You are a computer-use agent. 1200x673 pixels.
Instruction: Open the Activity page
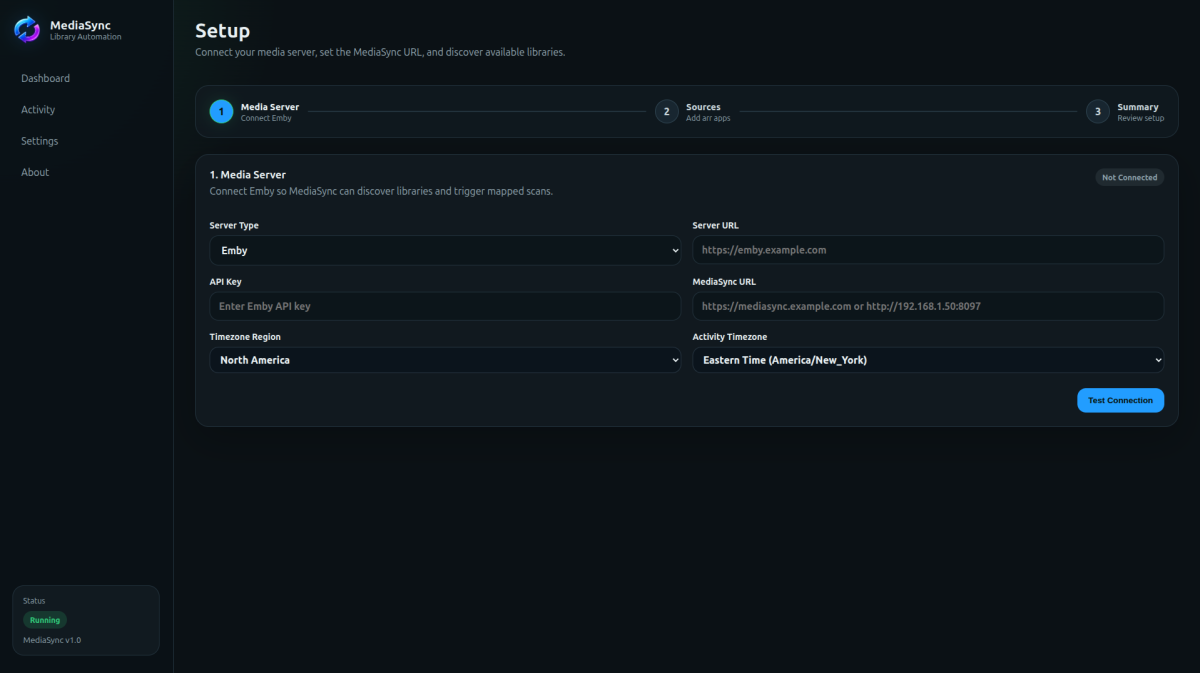(38, 110)
